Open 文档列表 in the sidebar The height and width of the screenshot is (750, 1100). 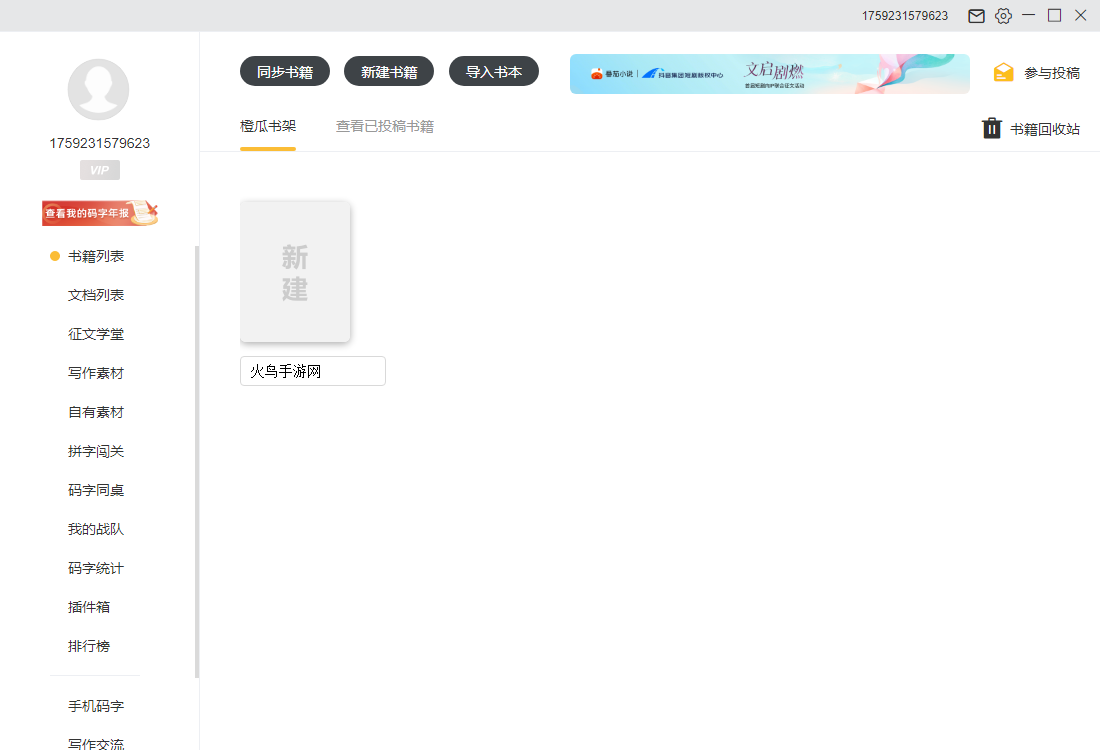click(96, 295)
